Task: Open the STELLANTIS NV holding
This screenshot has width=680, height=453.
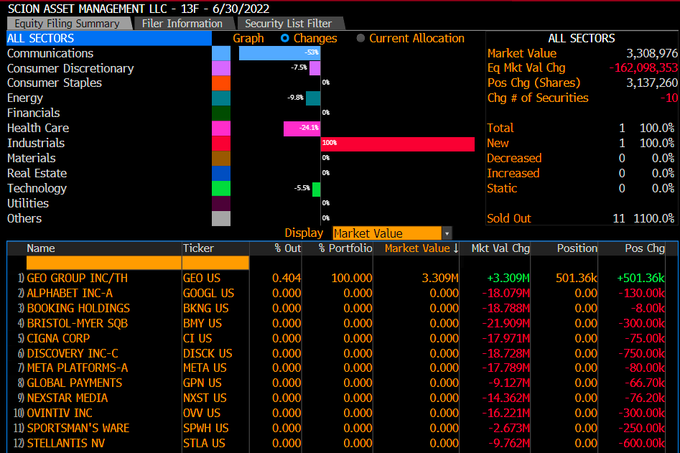Action: (x=66, y=443)
